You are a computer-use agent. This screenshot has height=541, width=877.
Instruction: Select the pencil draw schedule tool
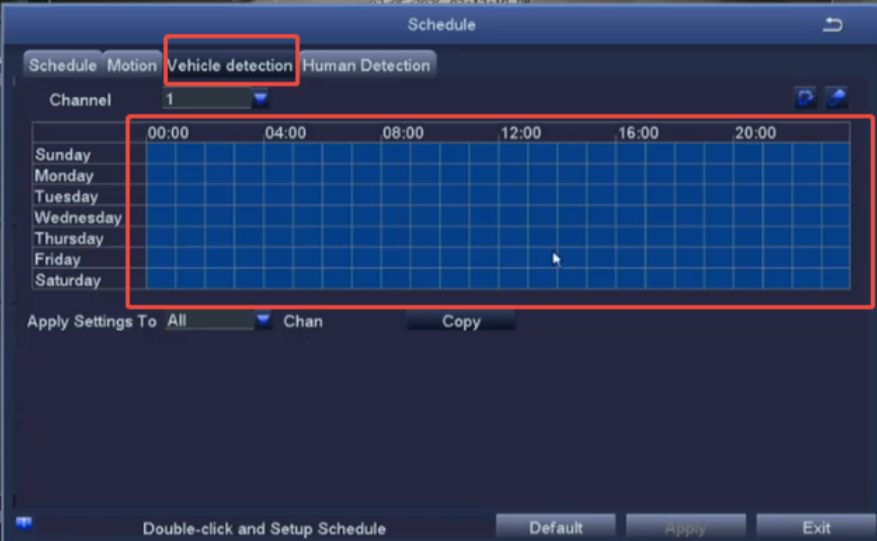click(x=805, y=98)
